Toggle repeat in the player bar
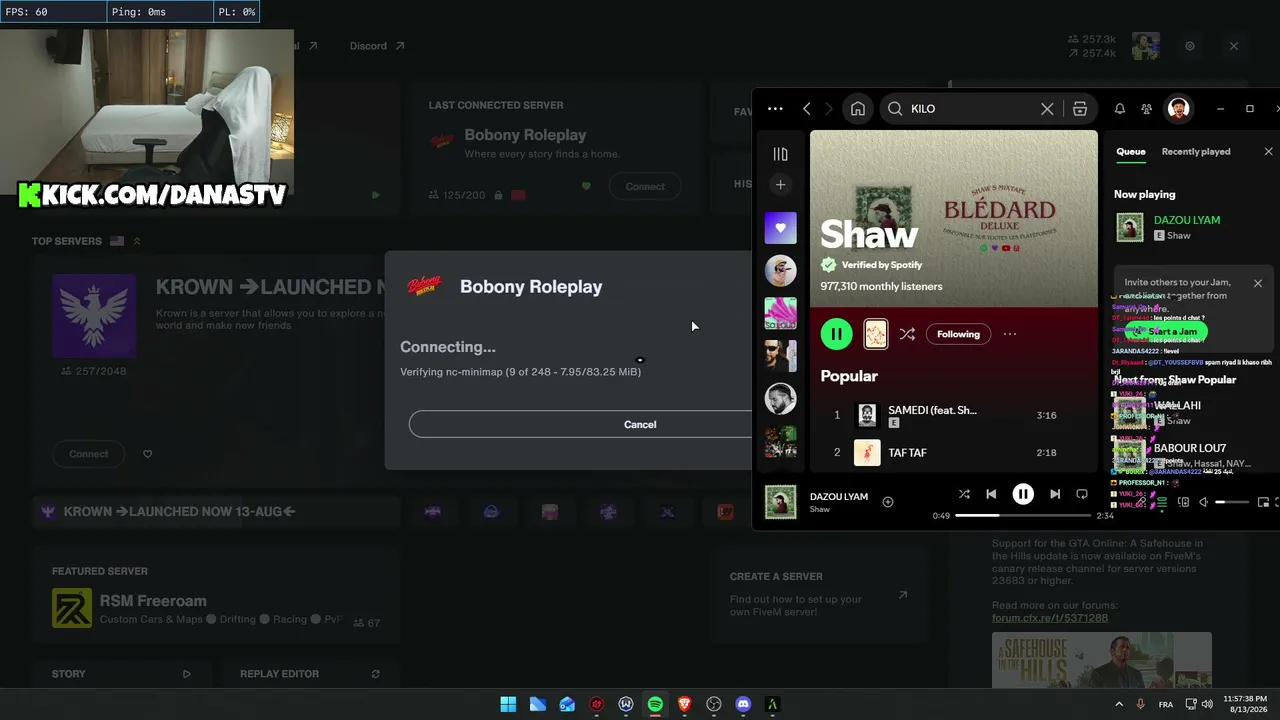The image size is (1280, 720). [x=1082, y=494]
